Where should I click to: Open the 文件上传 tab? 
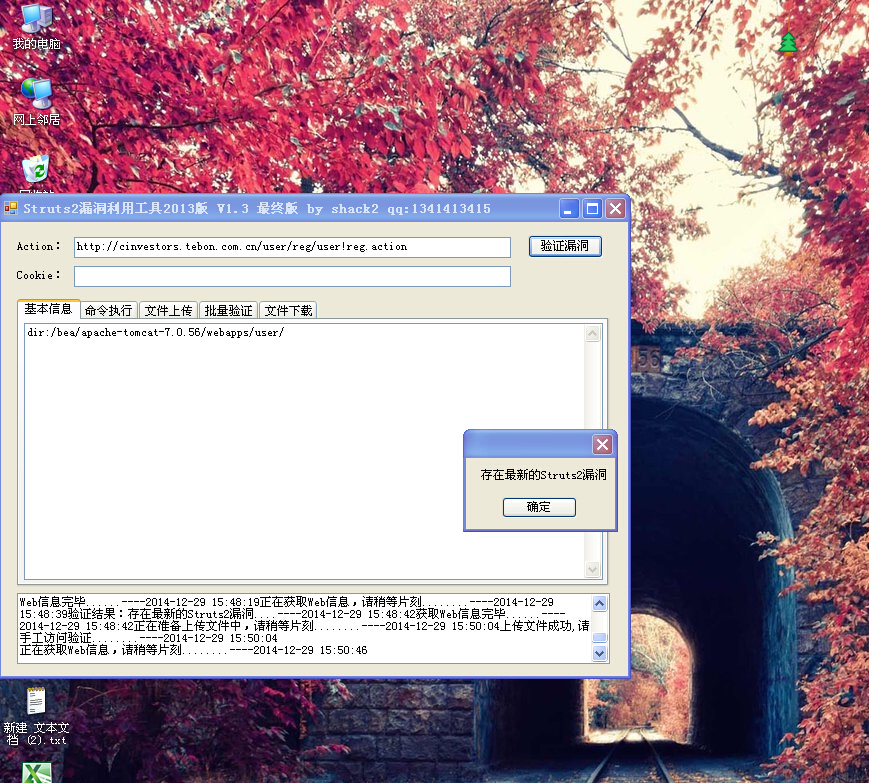coord(168,310)
